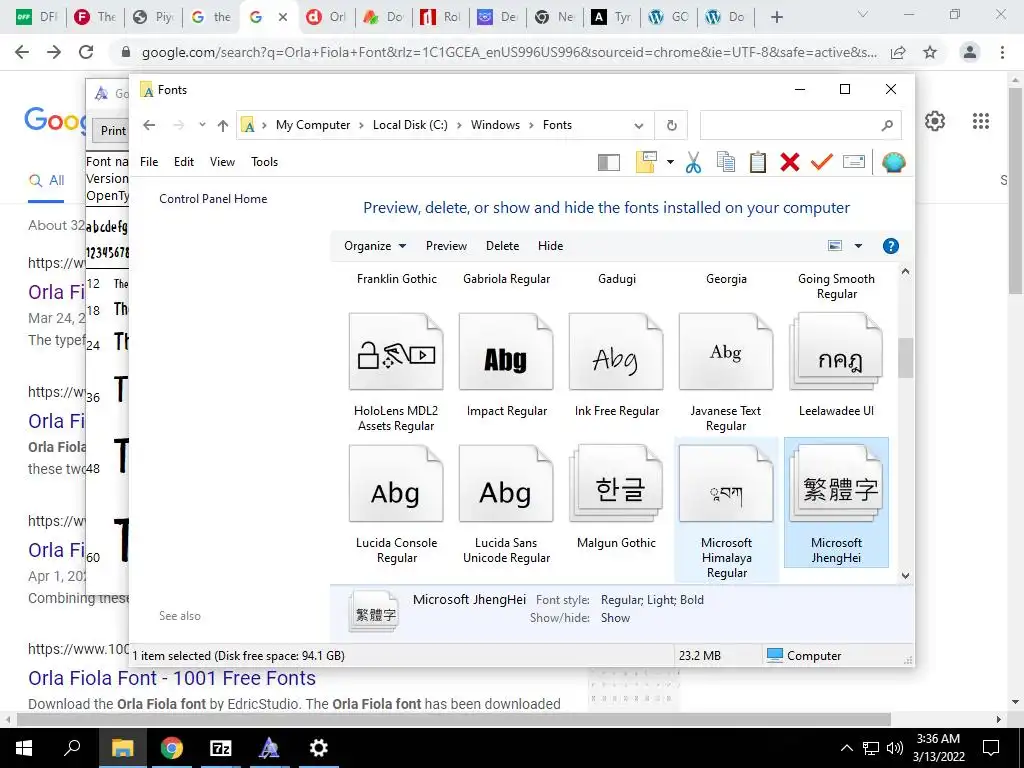The height and width of the screenshot is (768, 1024).
Task: Select the HoloLens MDL2 Assets font thumbnail
Action: 396,352
